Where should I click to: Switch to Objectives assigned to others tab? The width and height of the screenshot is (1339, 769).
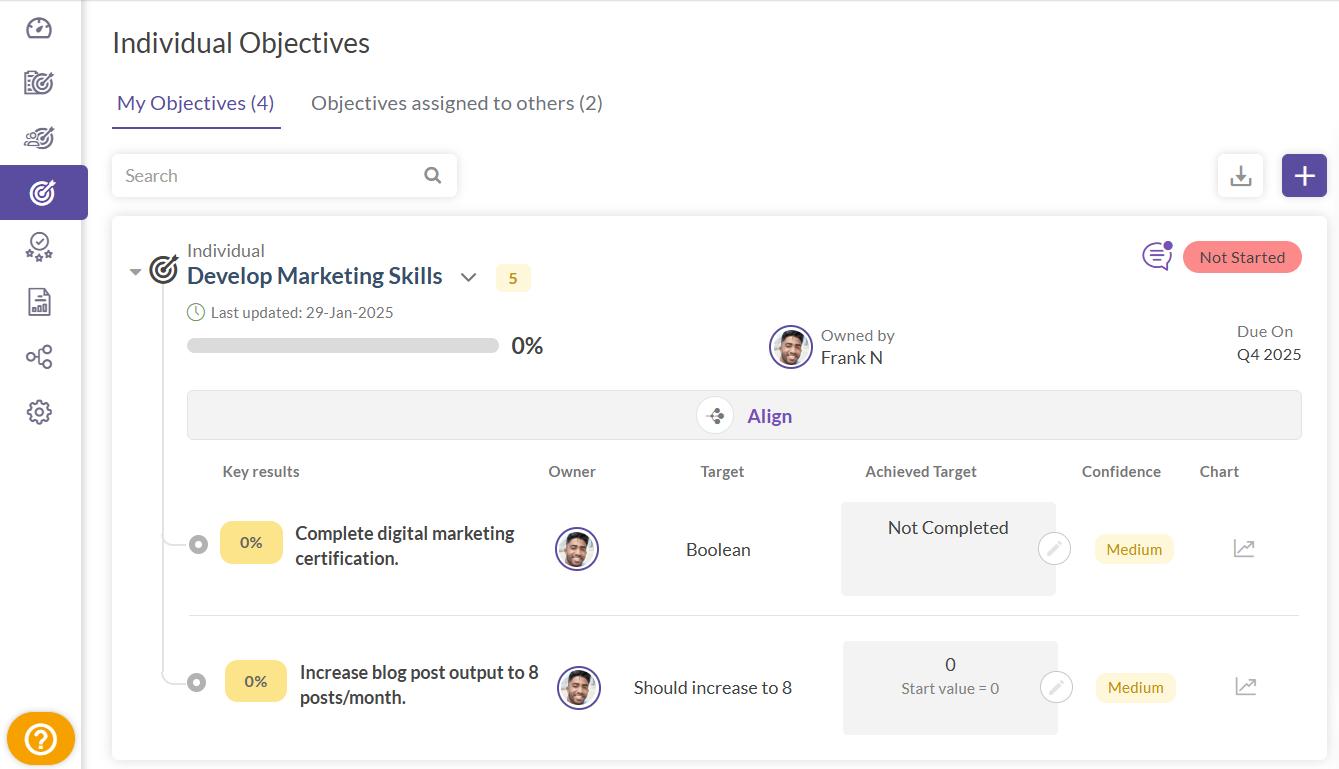point(456,103)
